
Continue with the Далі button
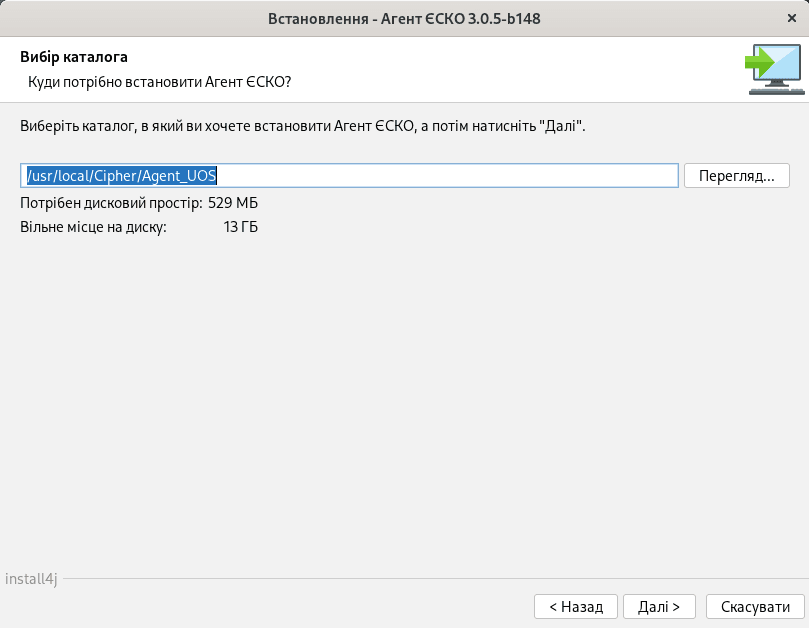659,606
